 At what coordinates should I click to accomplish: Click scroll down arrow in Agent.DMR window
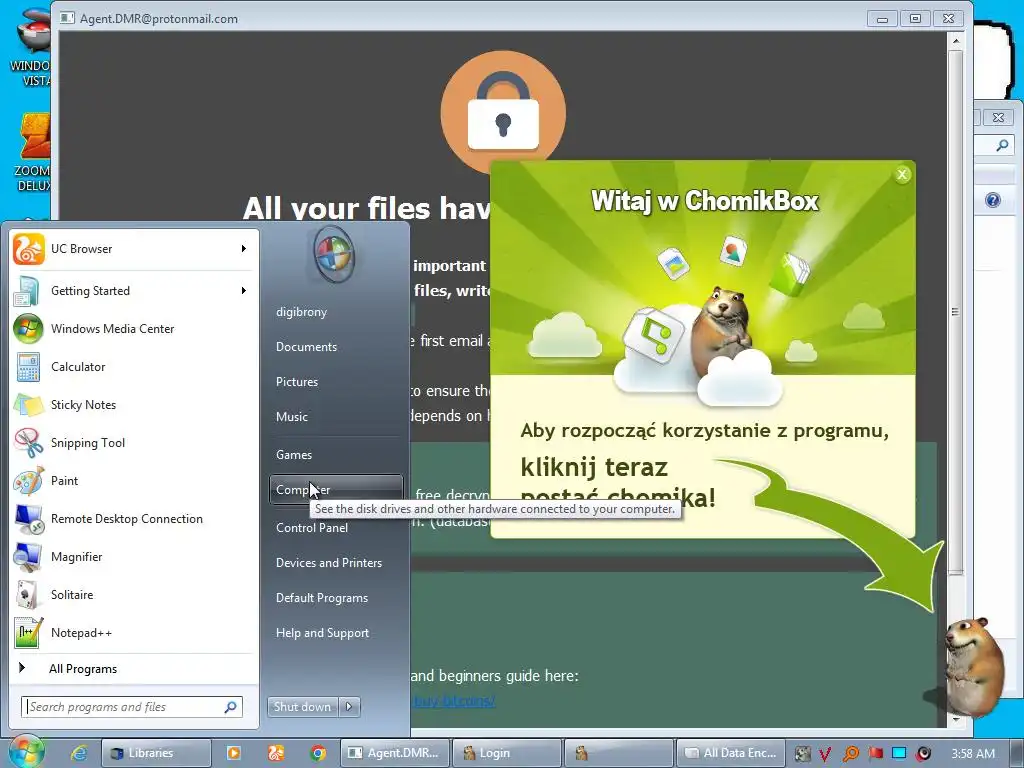point(955,719)
